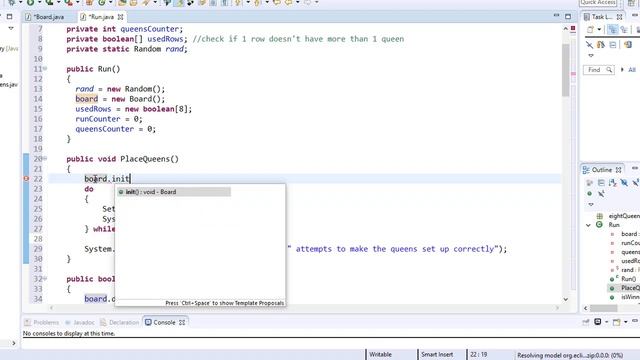Close the Outline view
Image resolution: width=640 pixels, height=360 pixels.
(618, 169)
